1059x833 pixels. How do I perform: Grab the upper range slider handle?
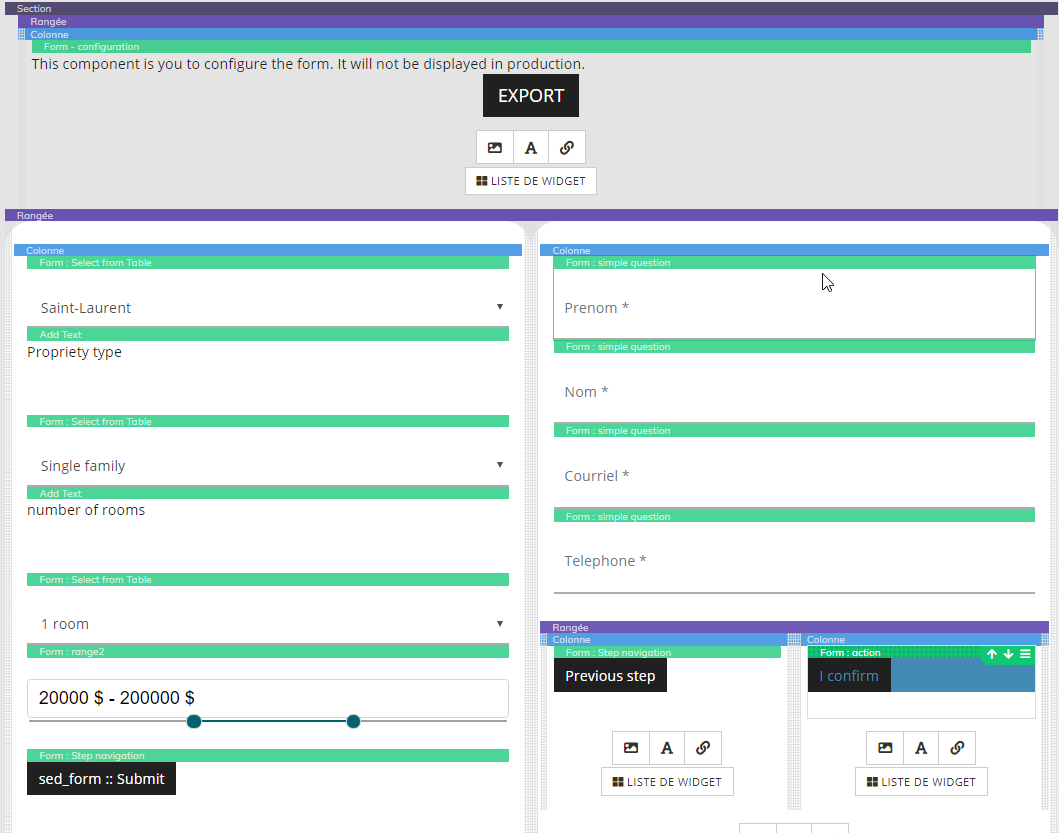tap(353, 722)
